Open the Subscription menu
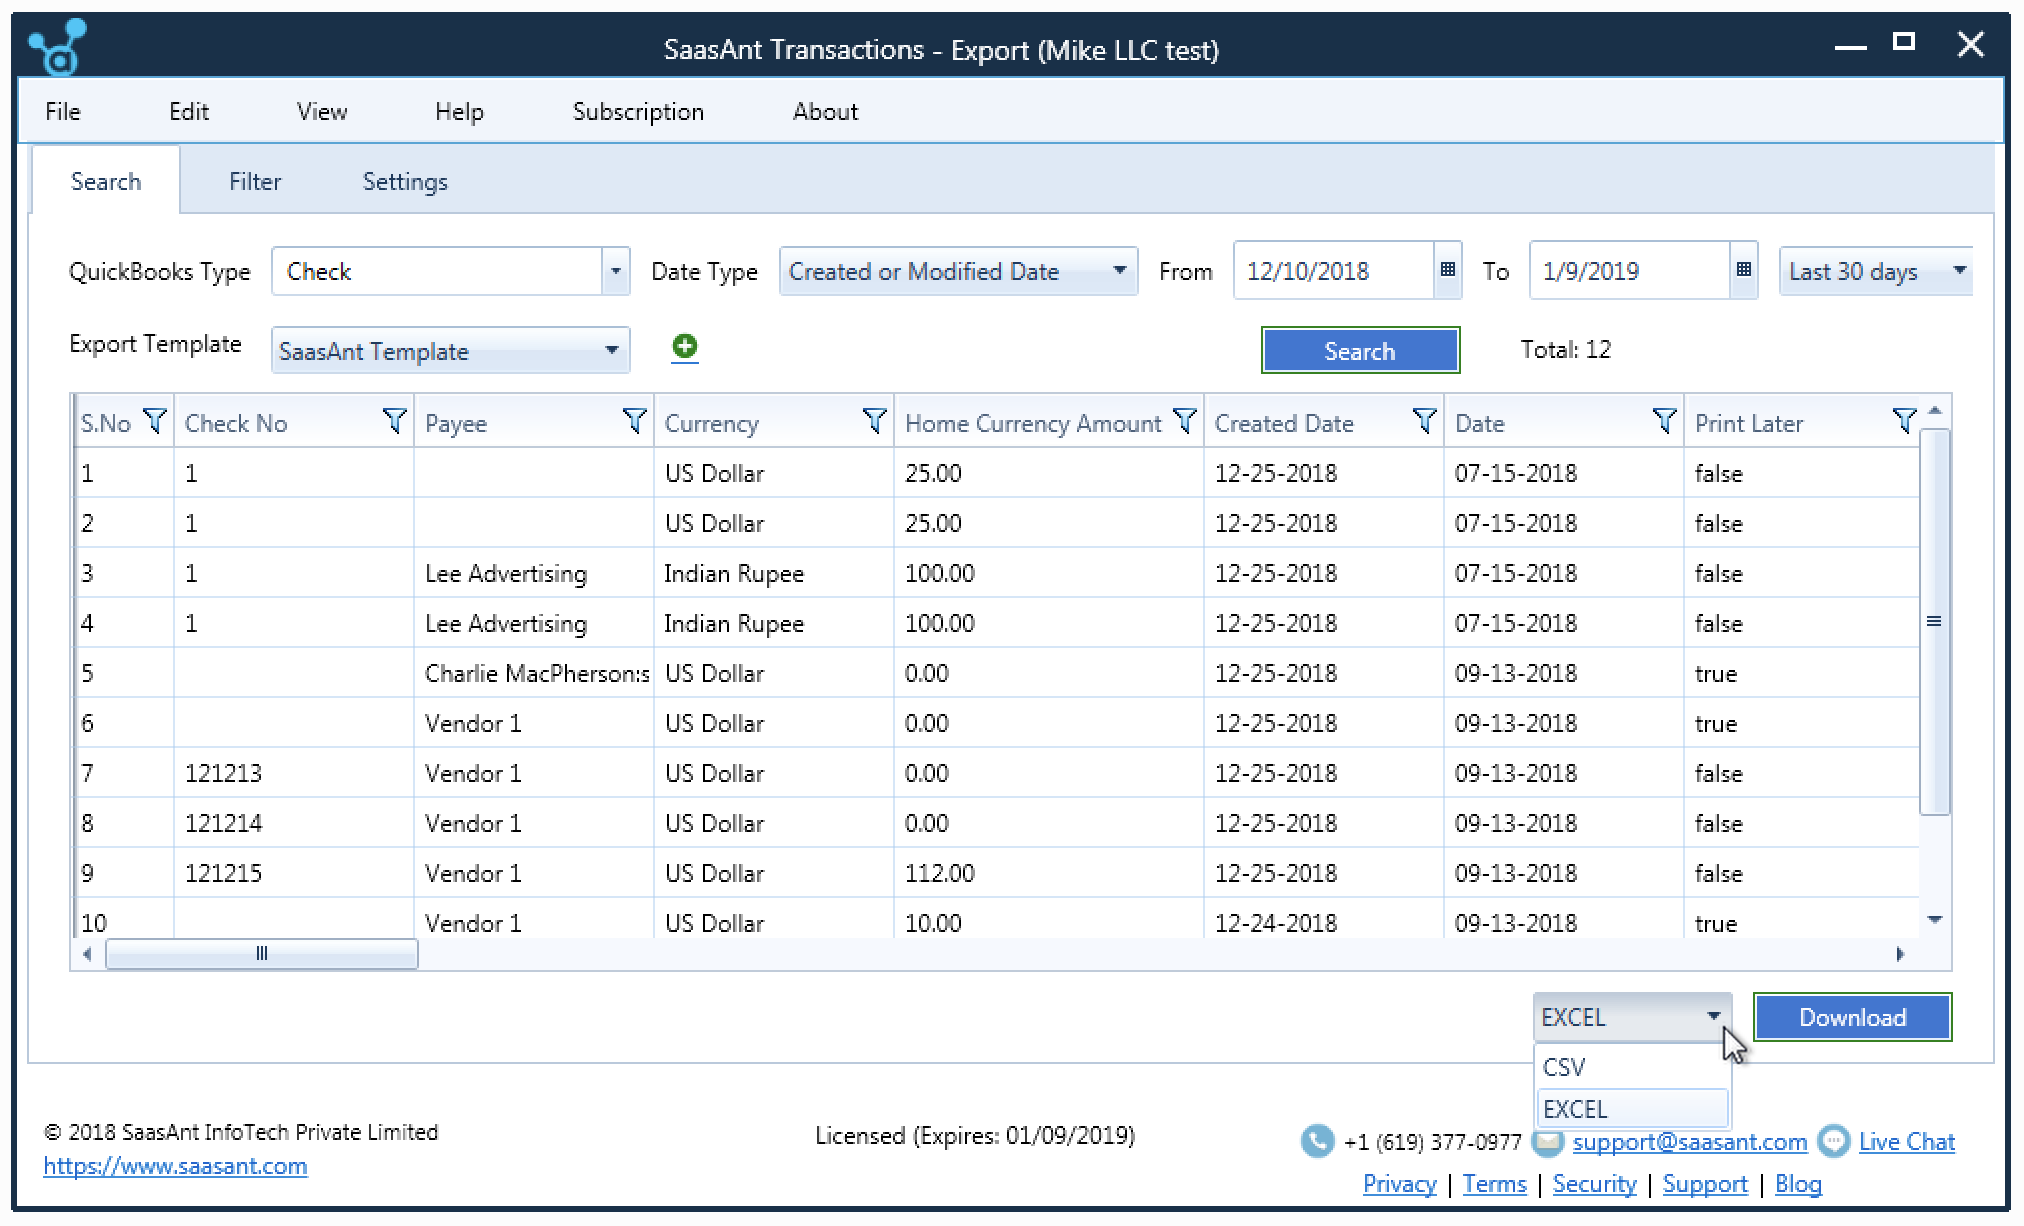Viewport: 2024px width, 1226px height. point(638,112)
